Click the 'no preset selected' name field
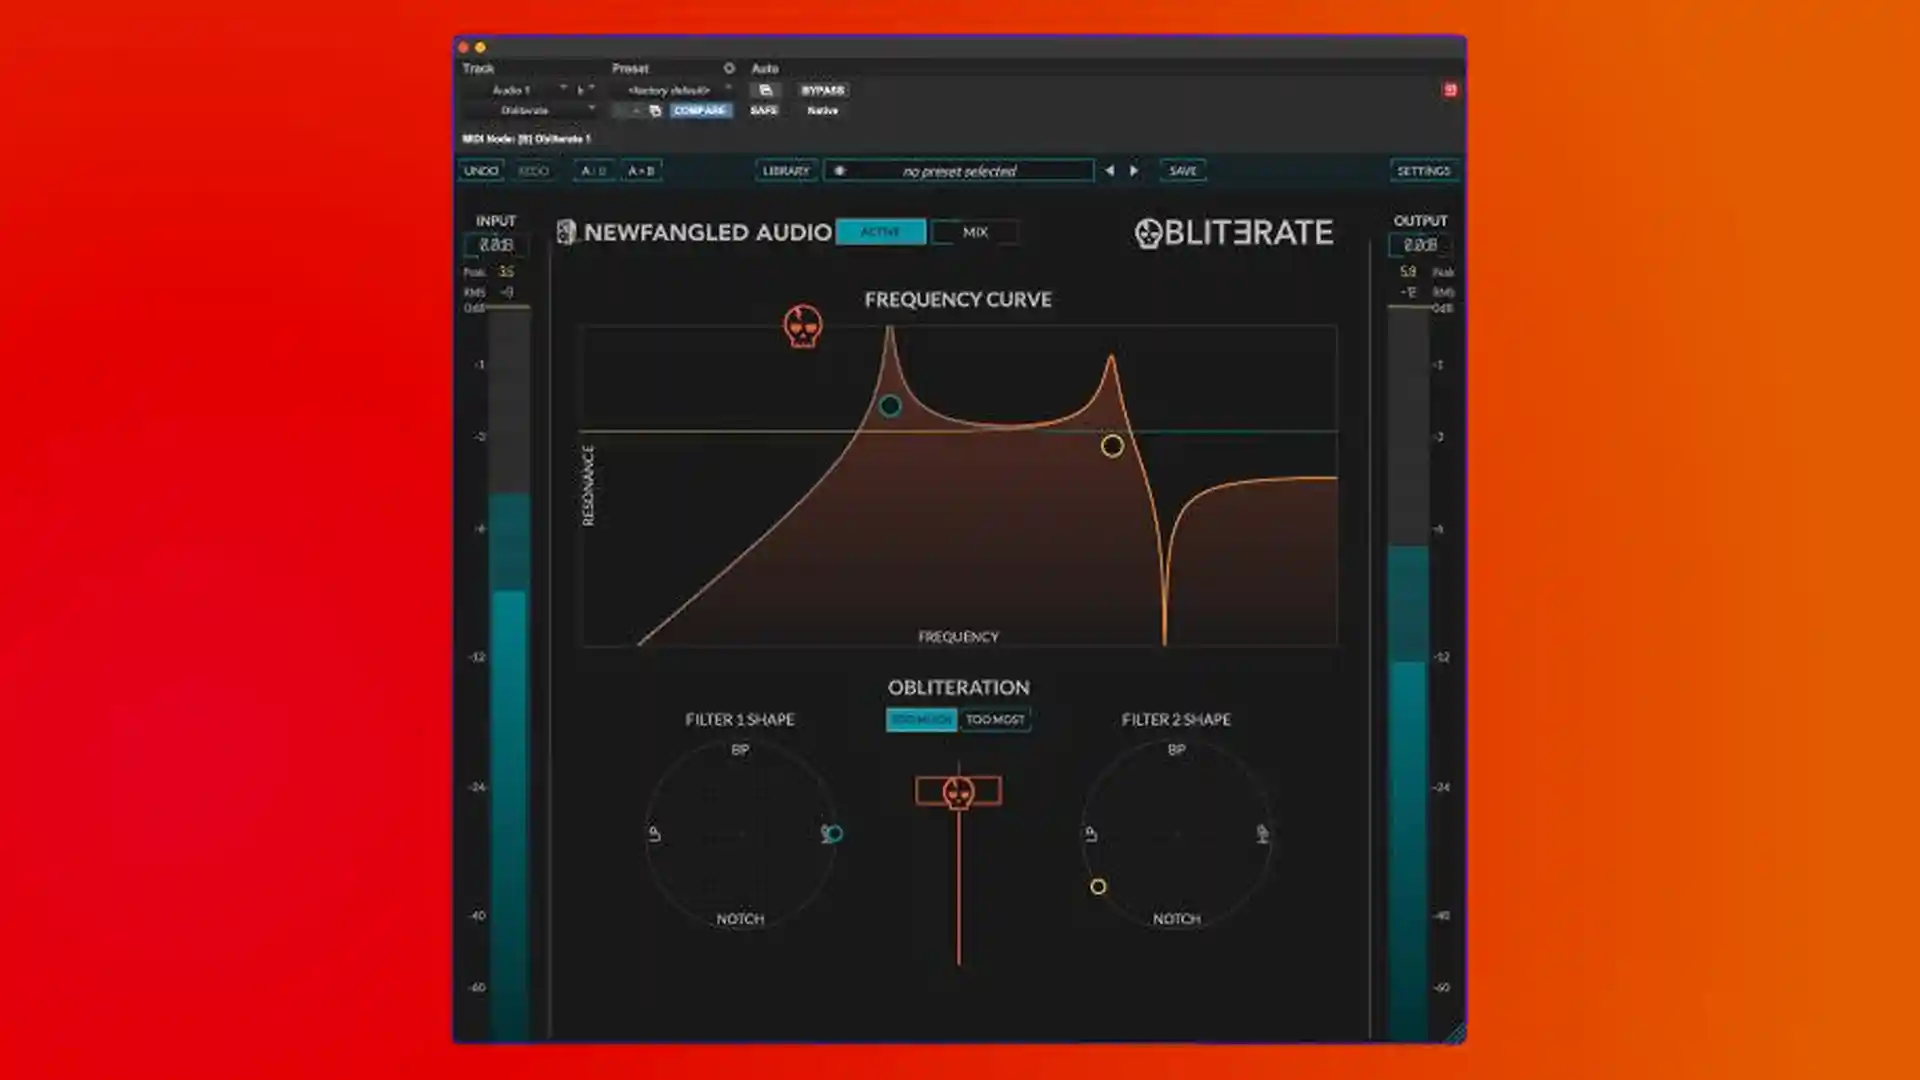 [959, 171]
